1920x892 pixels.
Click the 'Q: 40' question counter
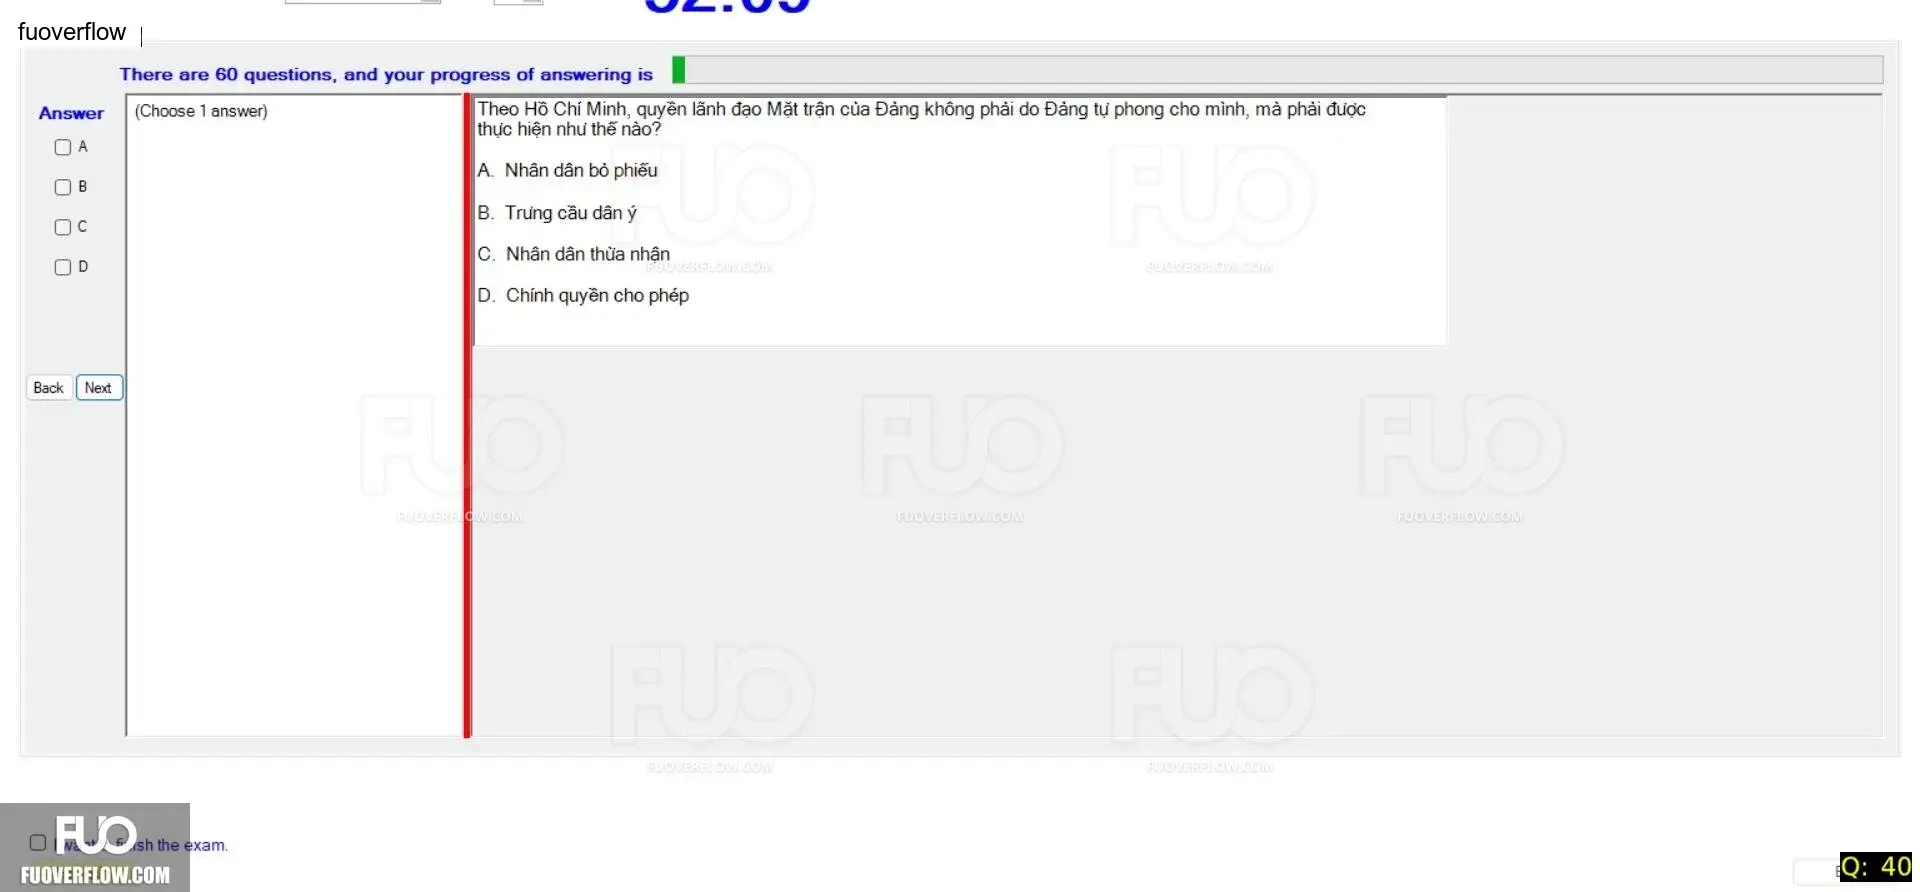[1876, 867]
